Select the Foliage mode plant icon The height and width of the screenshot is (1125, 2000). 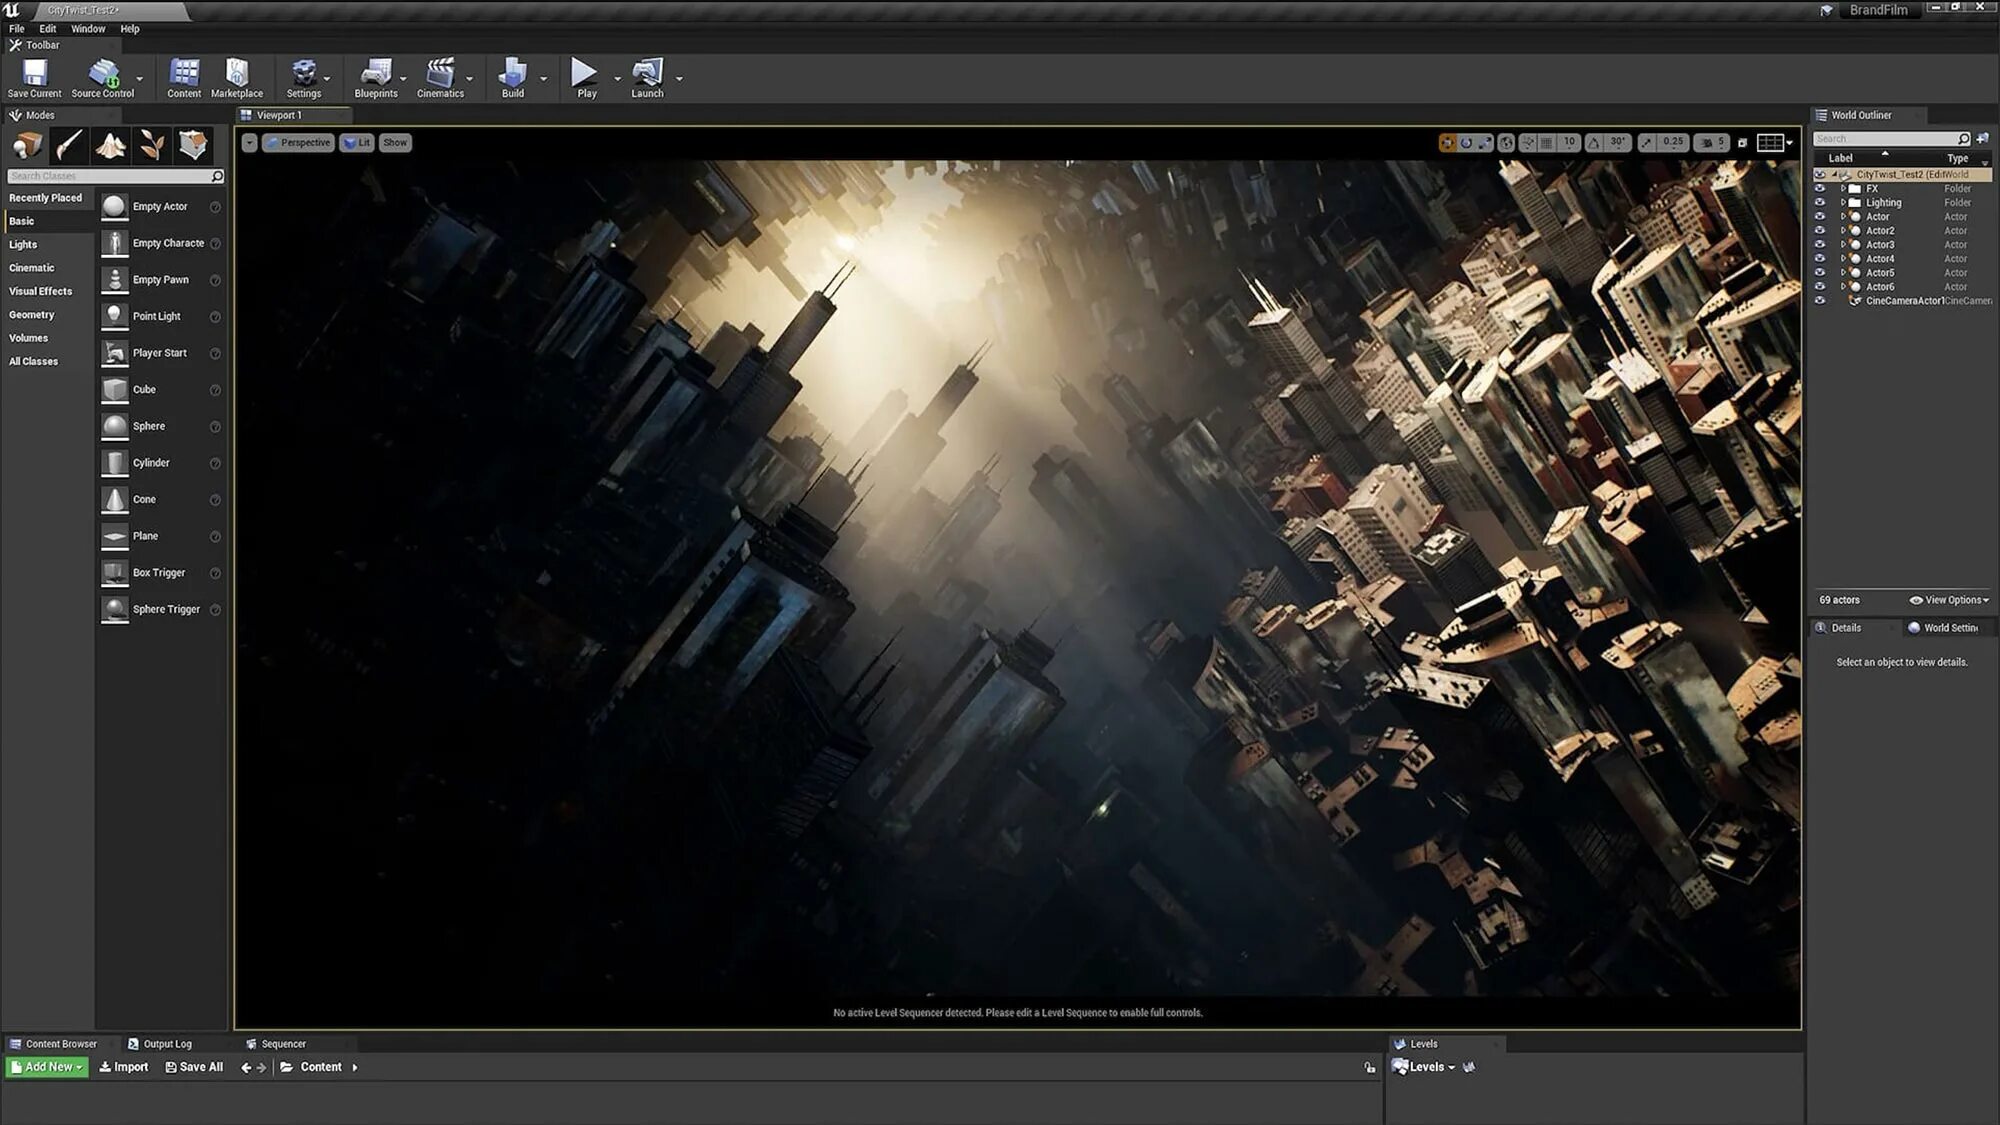pos(152,145)
